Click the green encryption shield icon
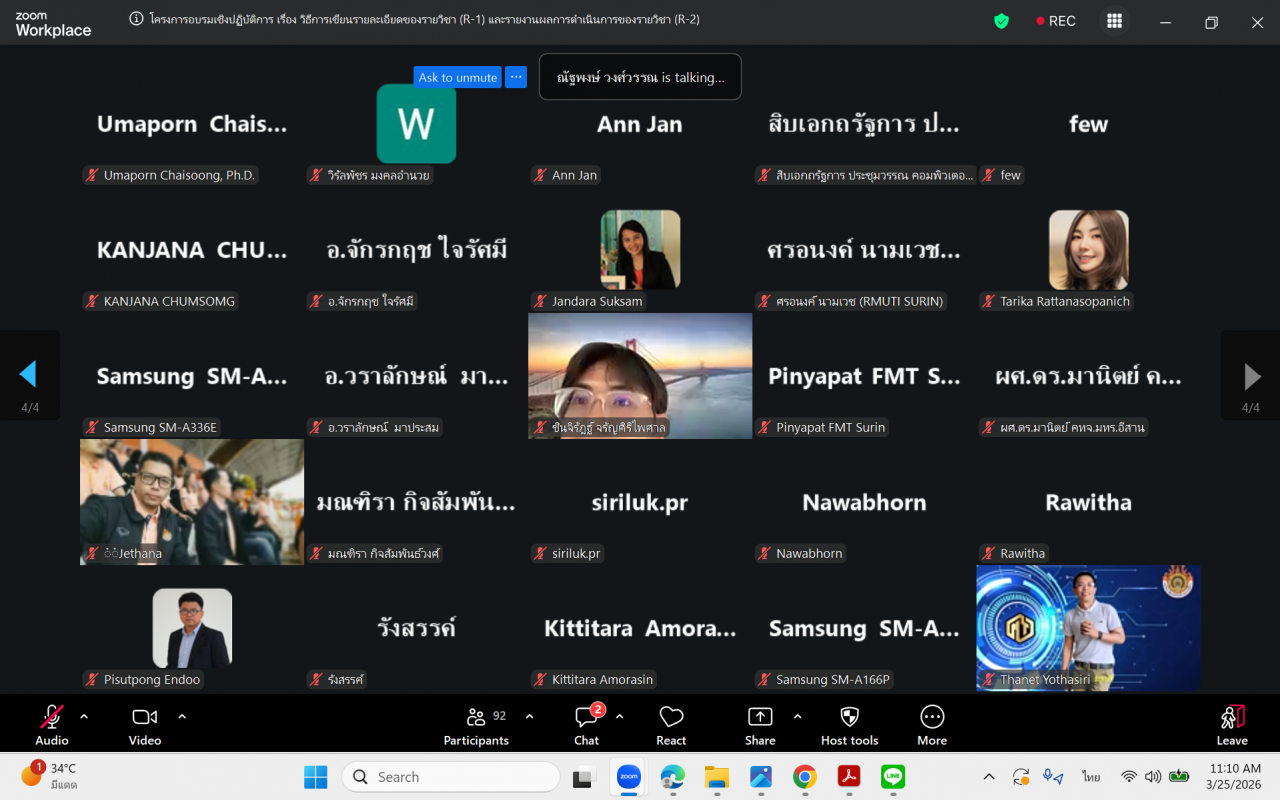The width and height of the screenshot is (1280, 800). pos(1001,21)
